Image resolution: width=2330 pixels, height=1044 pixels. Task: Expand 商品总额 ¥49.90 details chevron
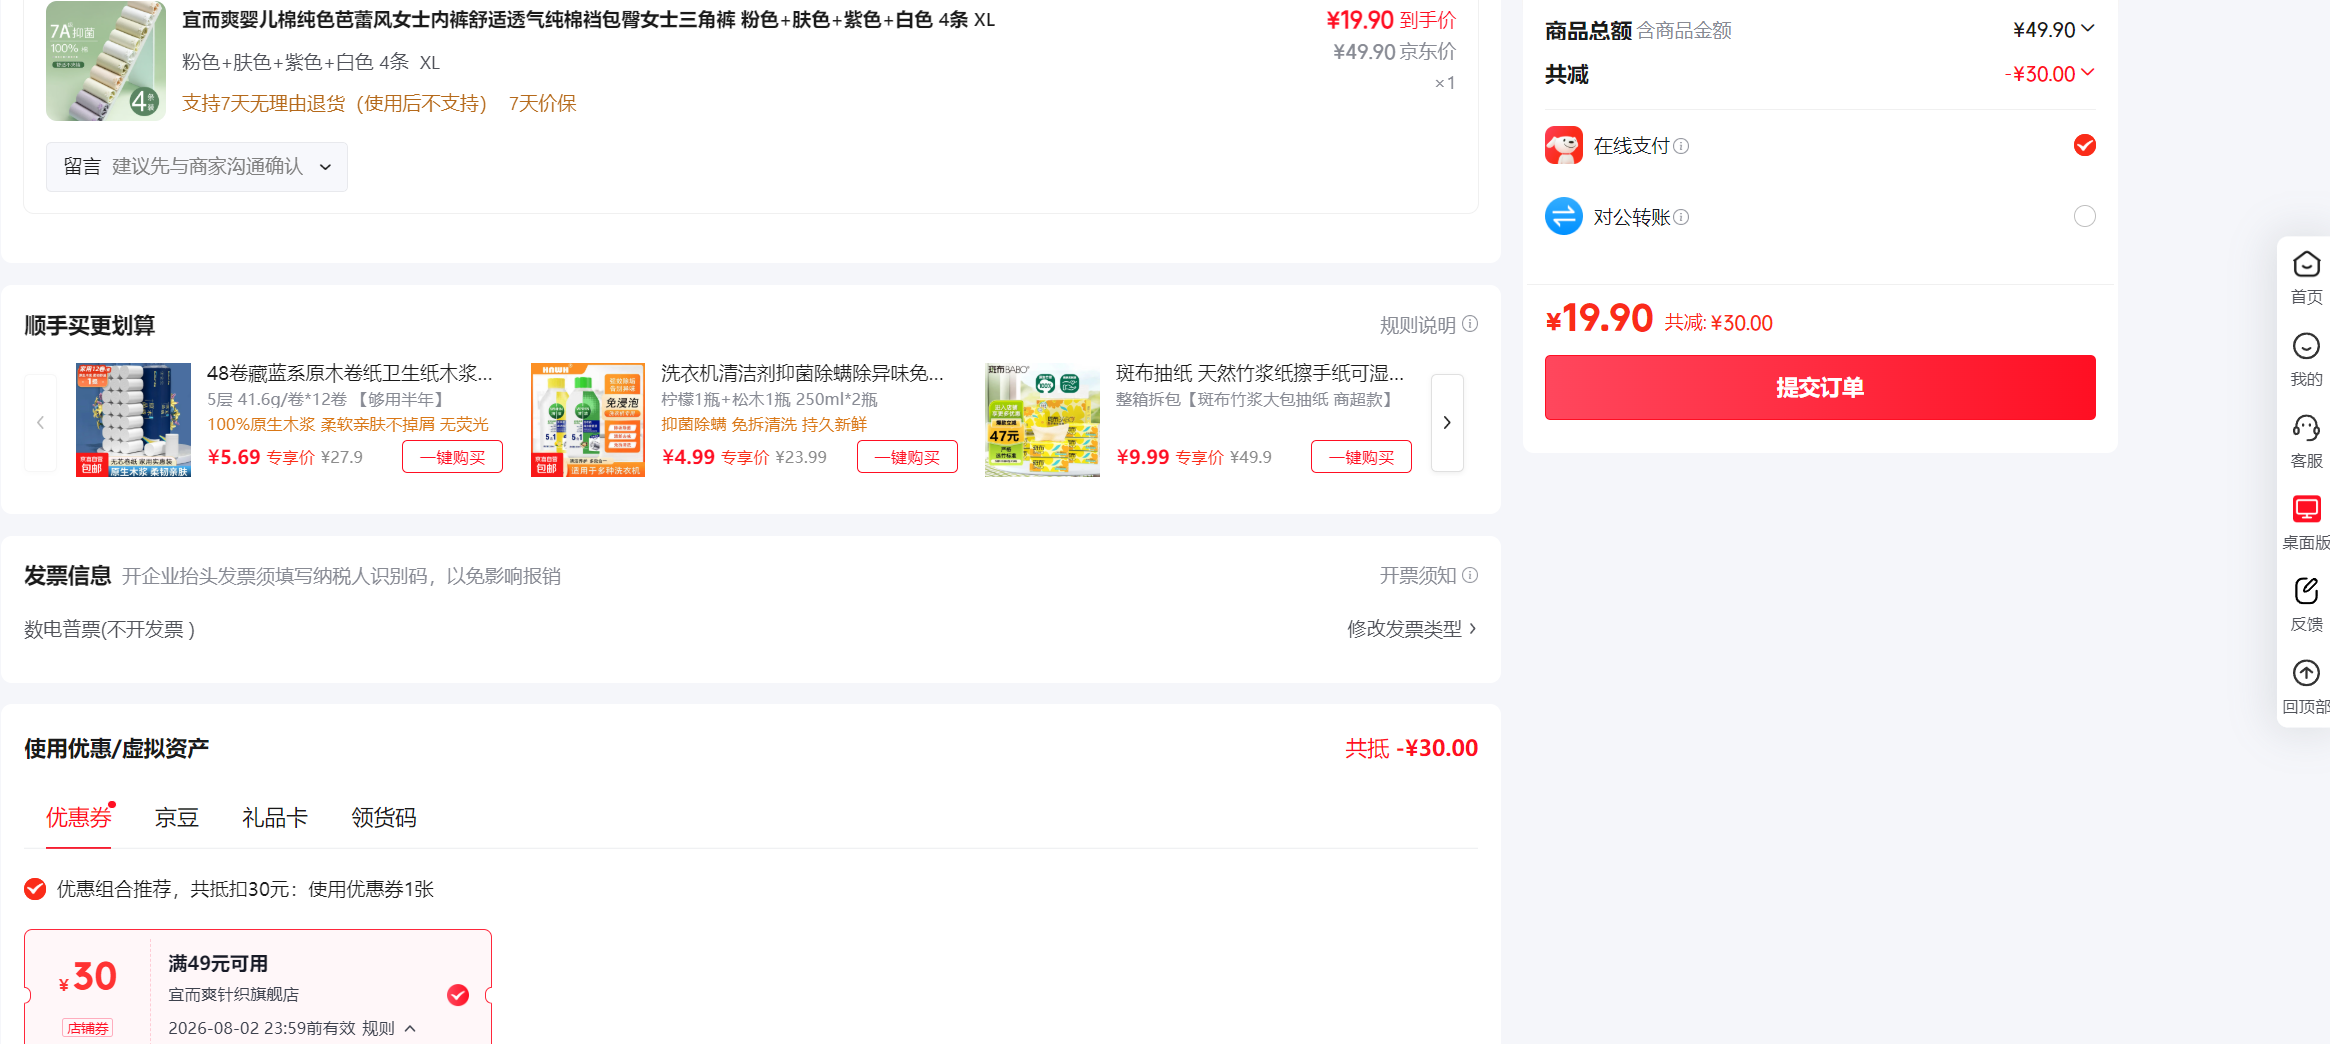2088,28
